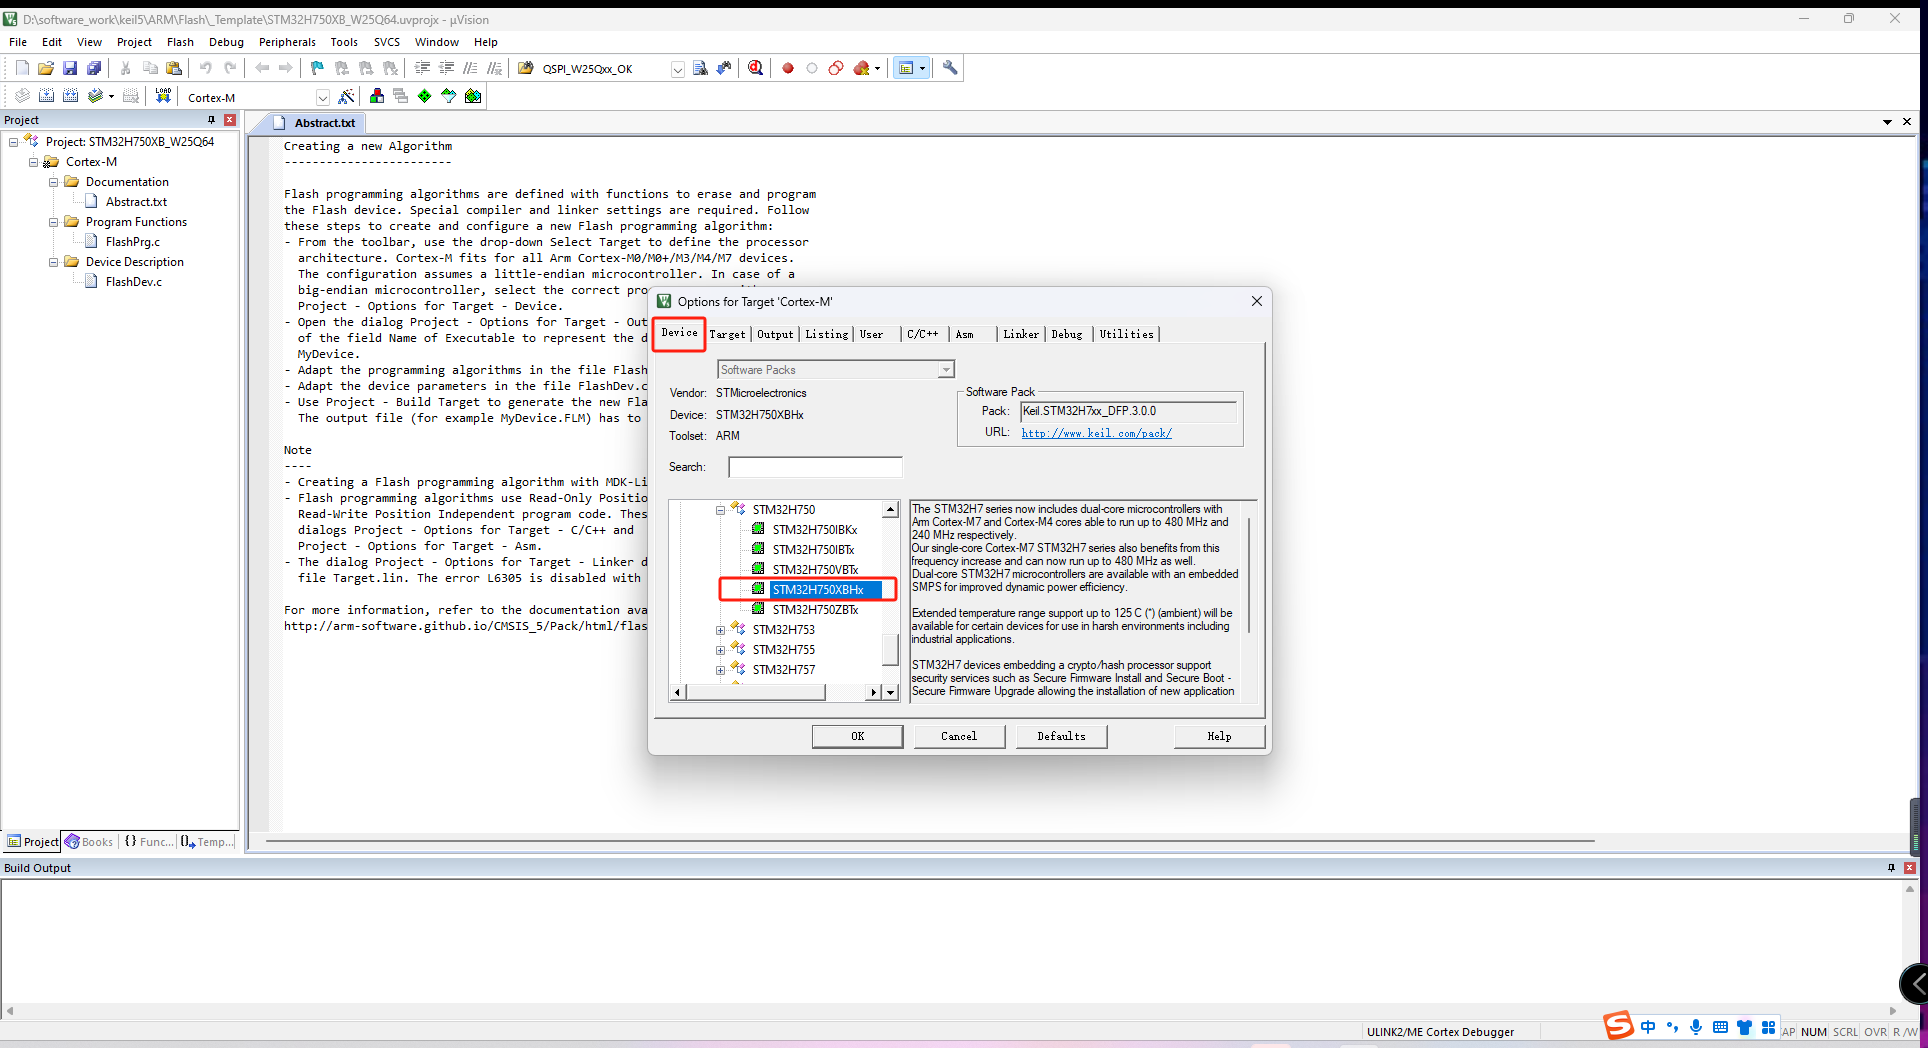Image resolution: width=1928 pixels, height=1048 pixels.
Task: Collapse the Documentation folder in Project tree
Action: [53, 182]
